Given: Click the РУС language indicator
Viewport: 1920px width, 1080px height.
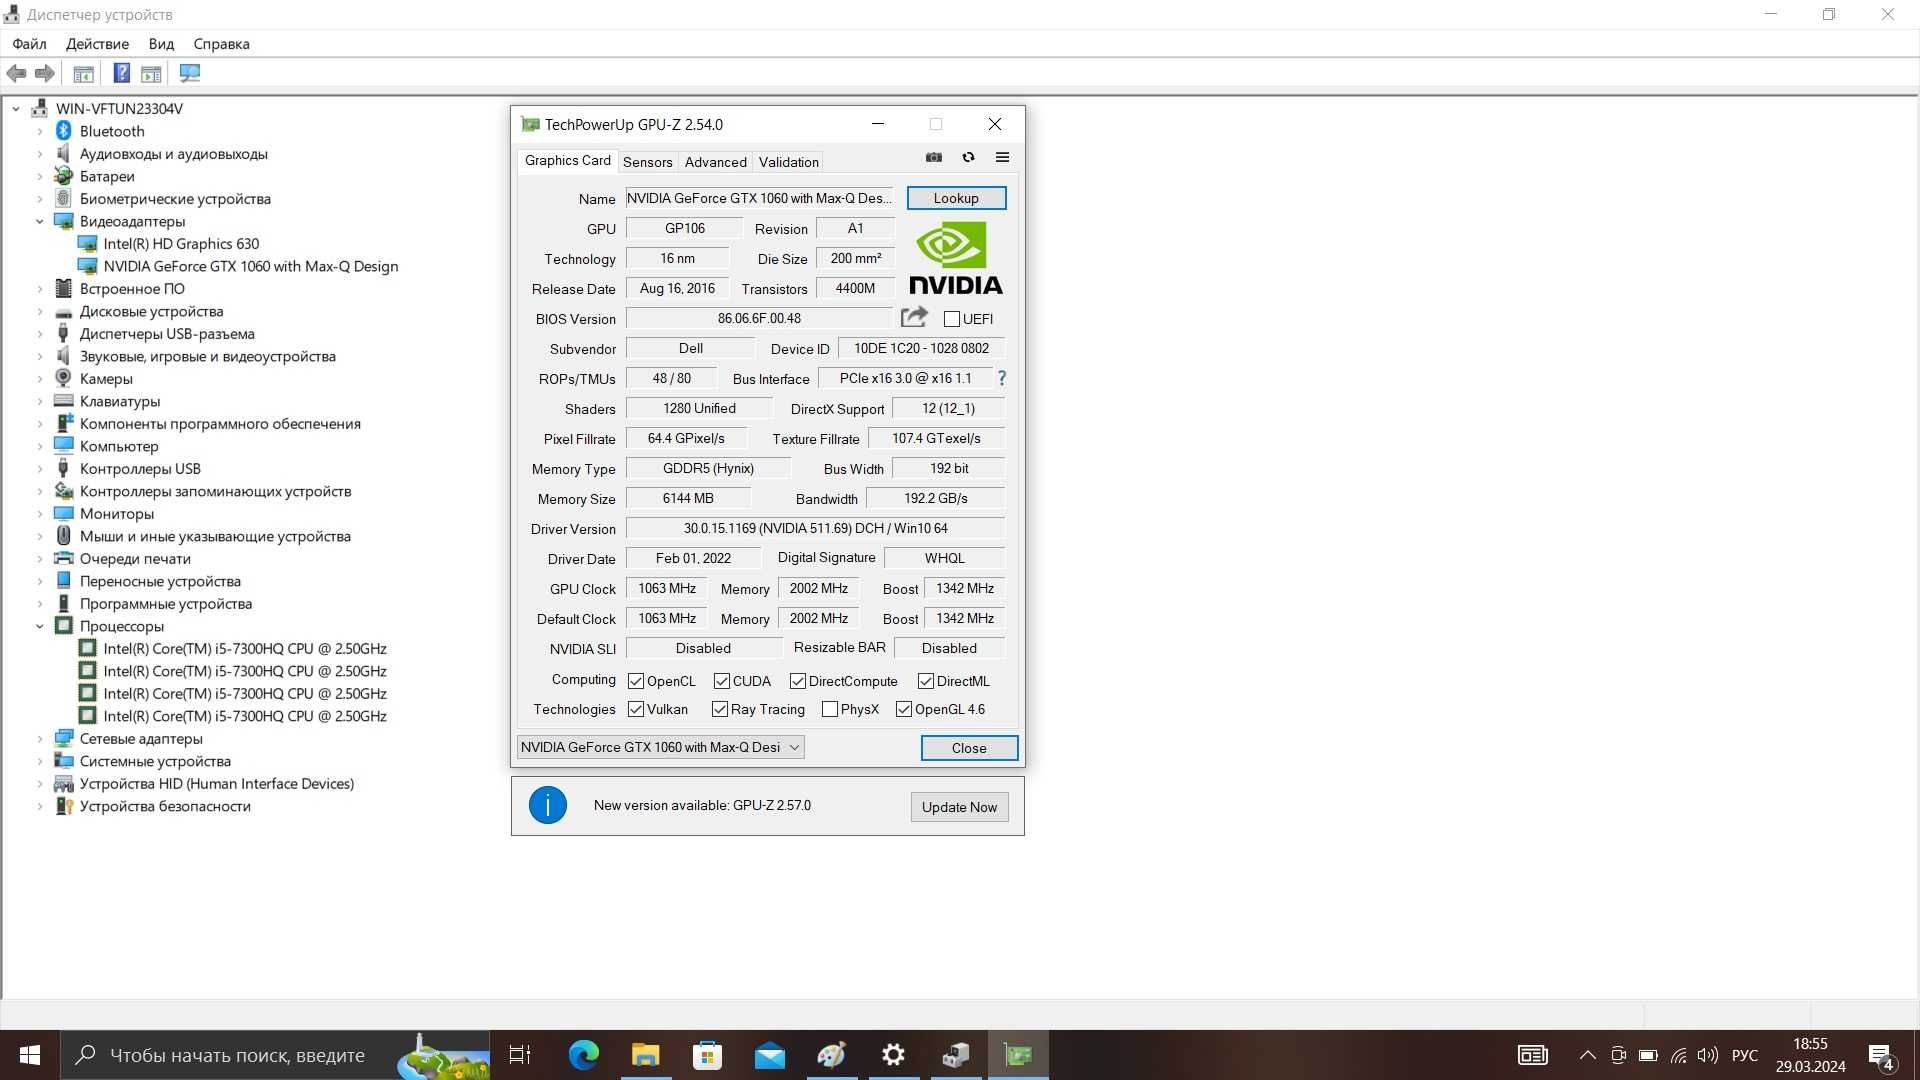Looking at the screenshot, I should click(x=1745, y=1055).
